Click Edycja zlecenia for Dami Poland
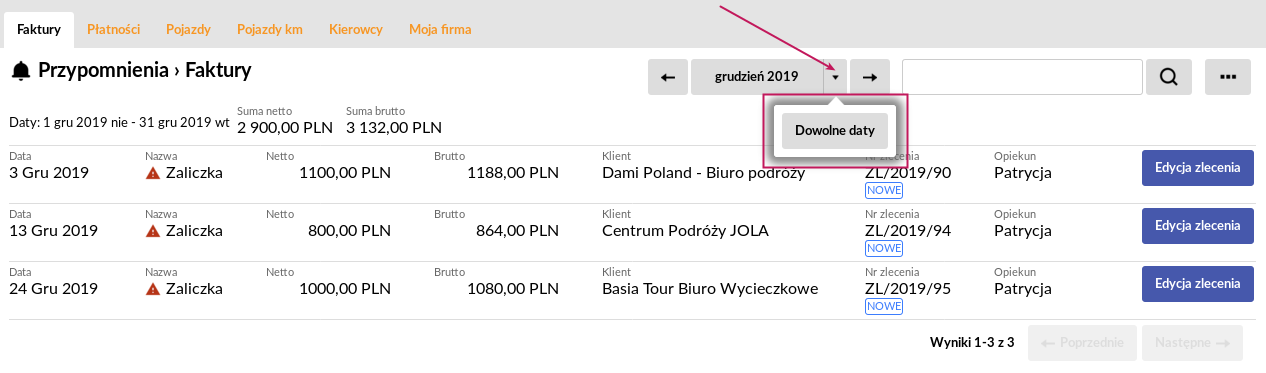 (1198, 168)
